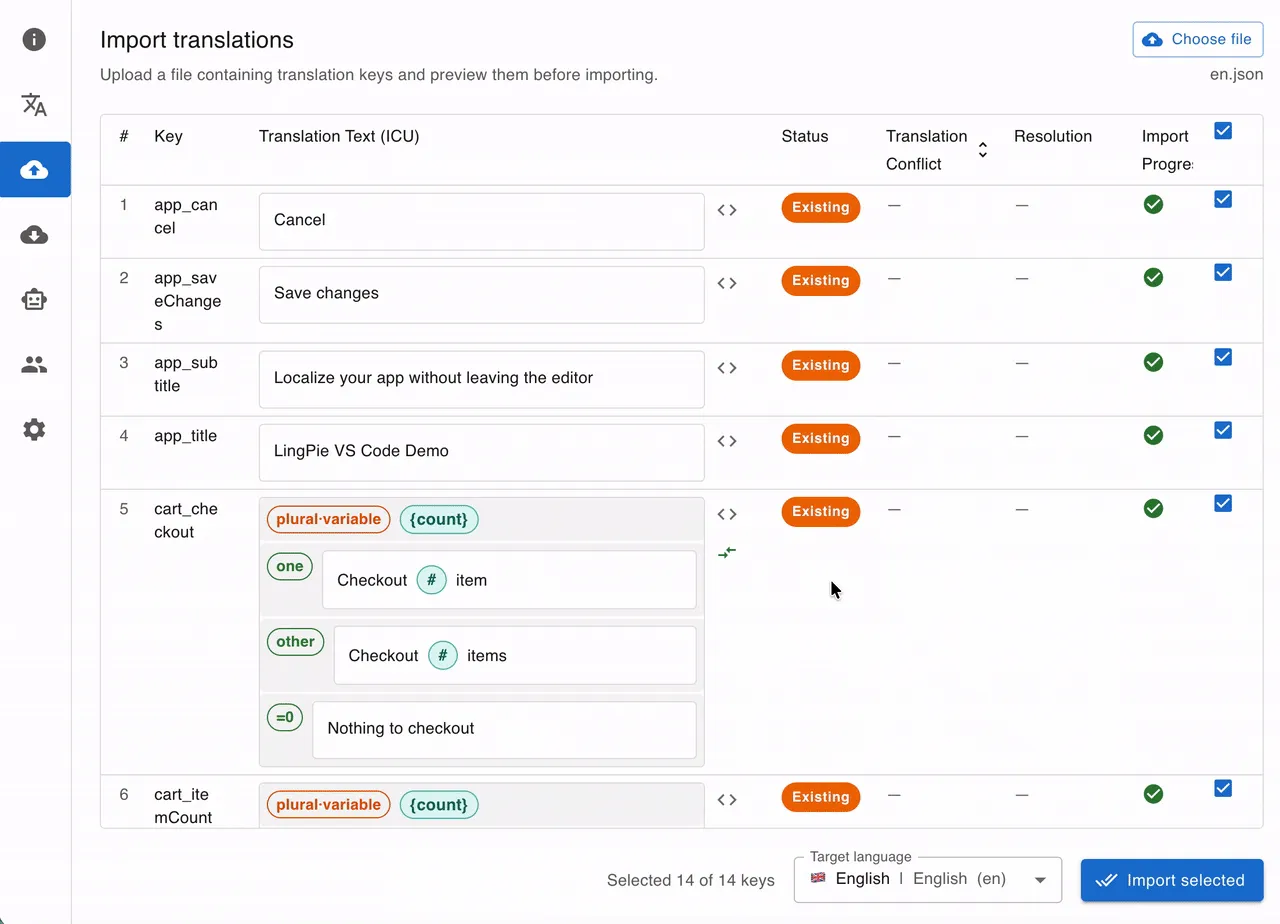Click the Existing status badge for cart_itemCount
Screen dimensions: 1280x924
click(821, 797)
